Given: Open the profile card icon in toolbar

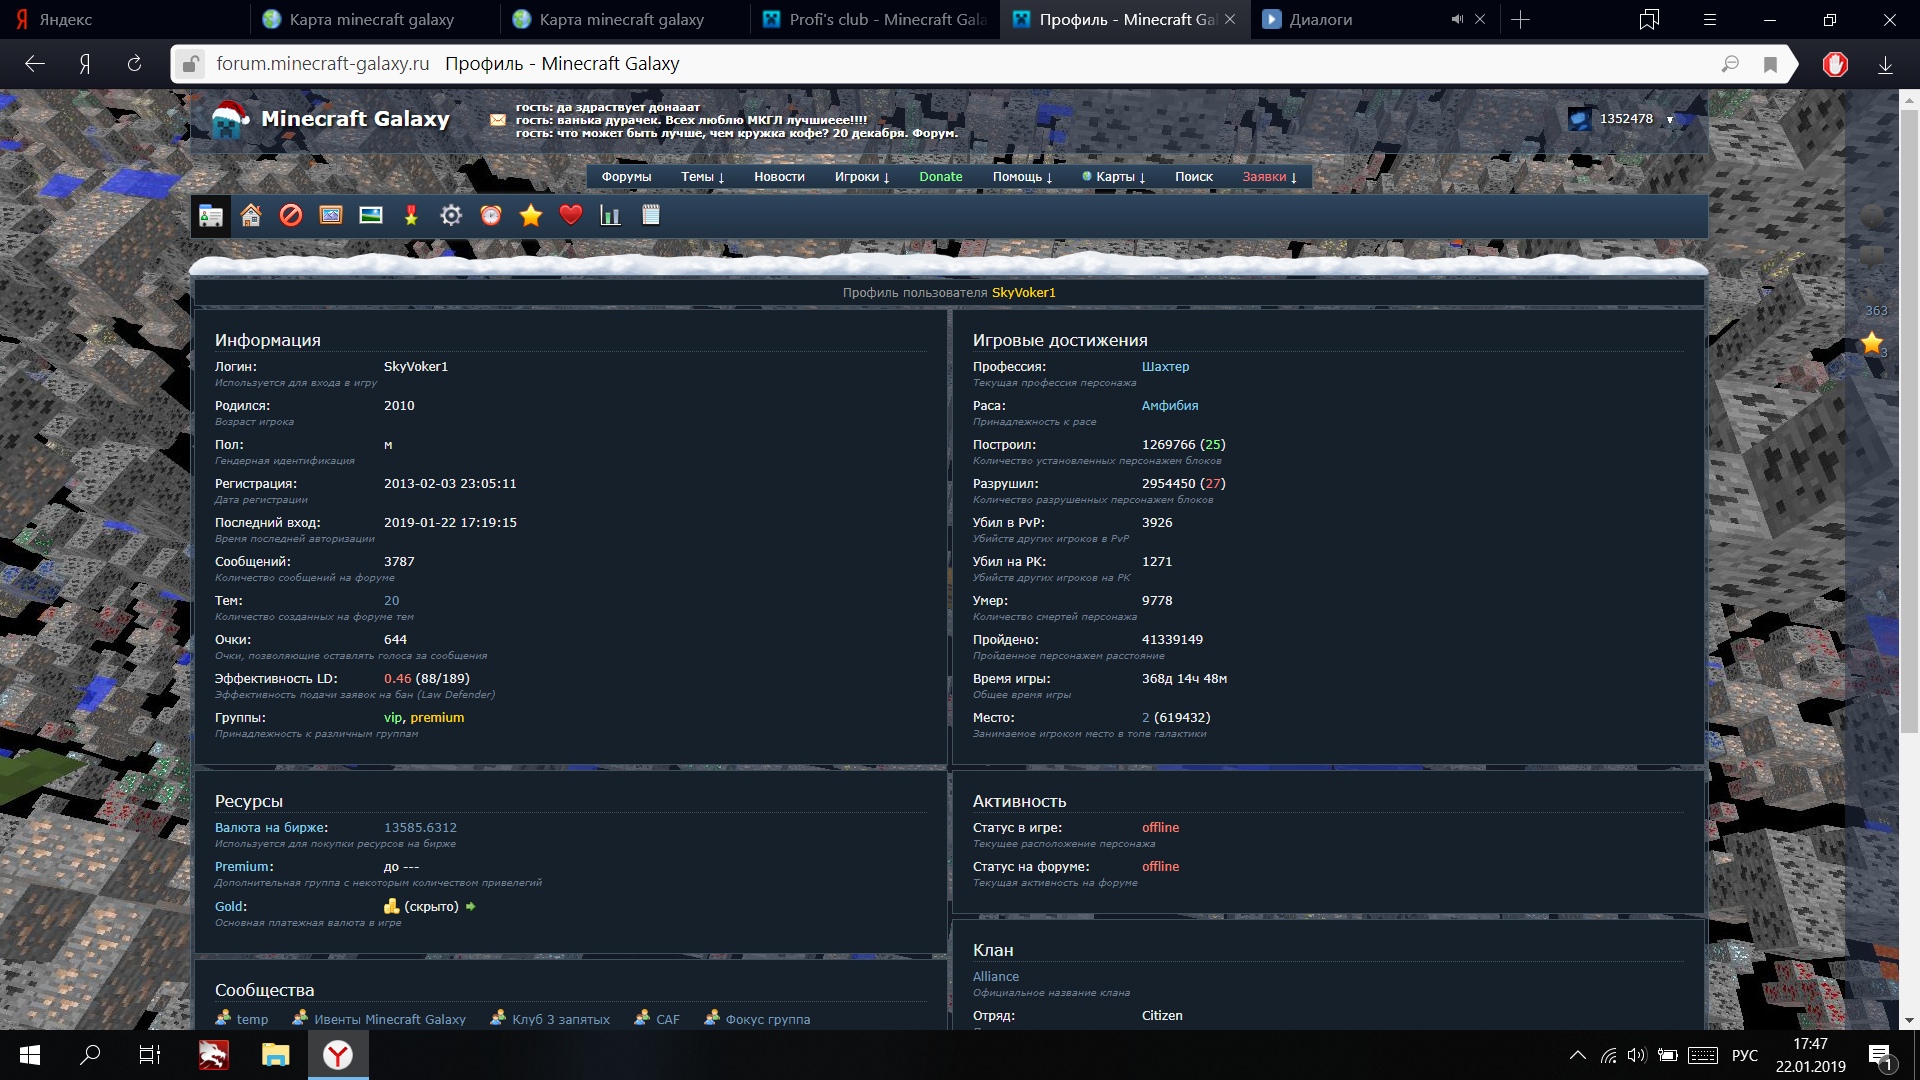Looking at the screenshot, I should (x=211, y=215).
